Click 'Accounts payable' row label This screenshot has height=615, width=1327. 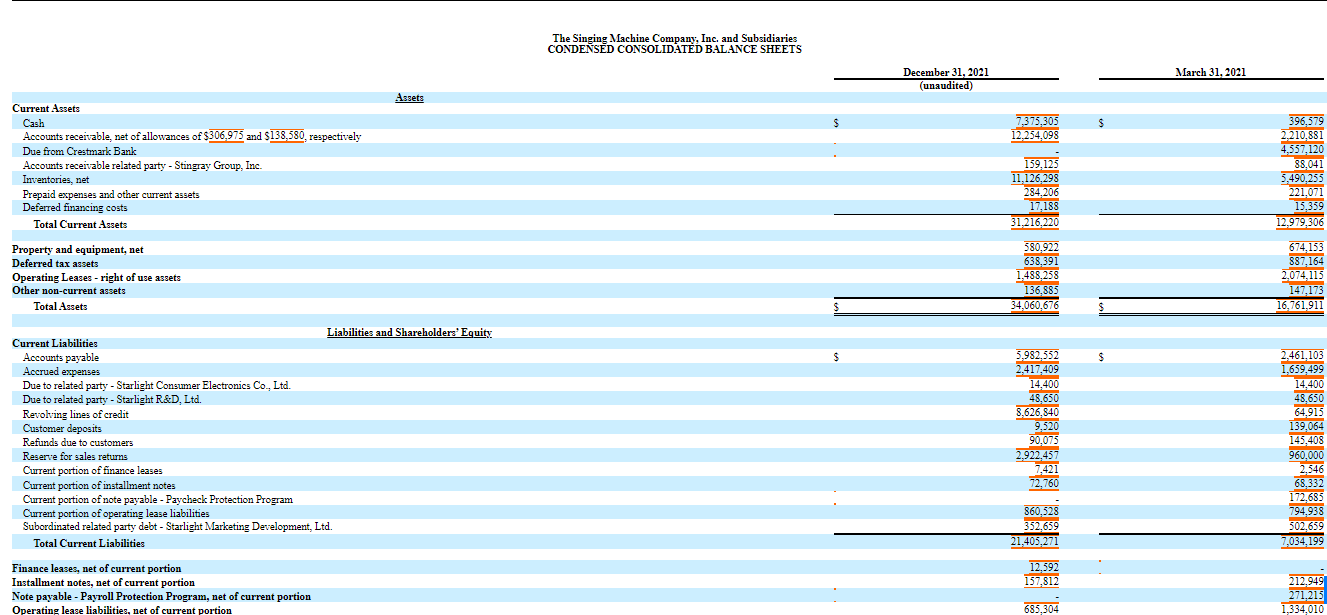click(x=61, y=357)
